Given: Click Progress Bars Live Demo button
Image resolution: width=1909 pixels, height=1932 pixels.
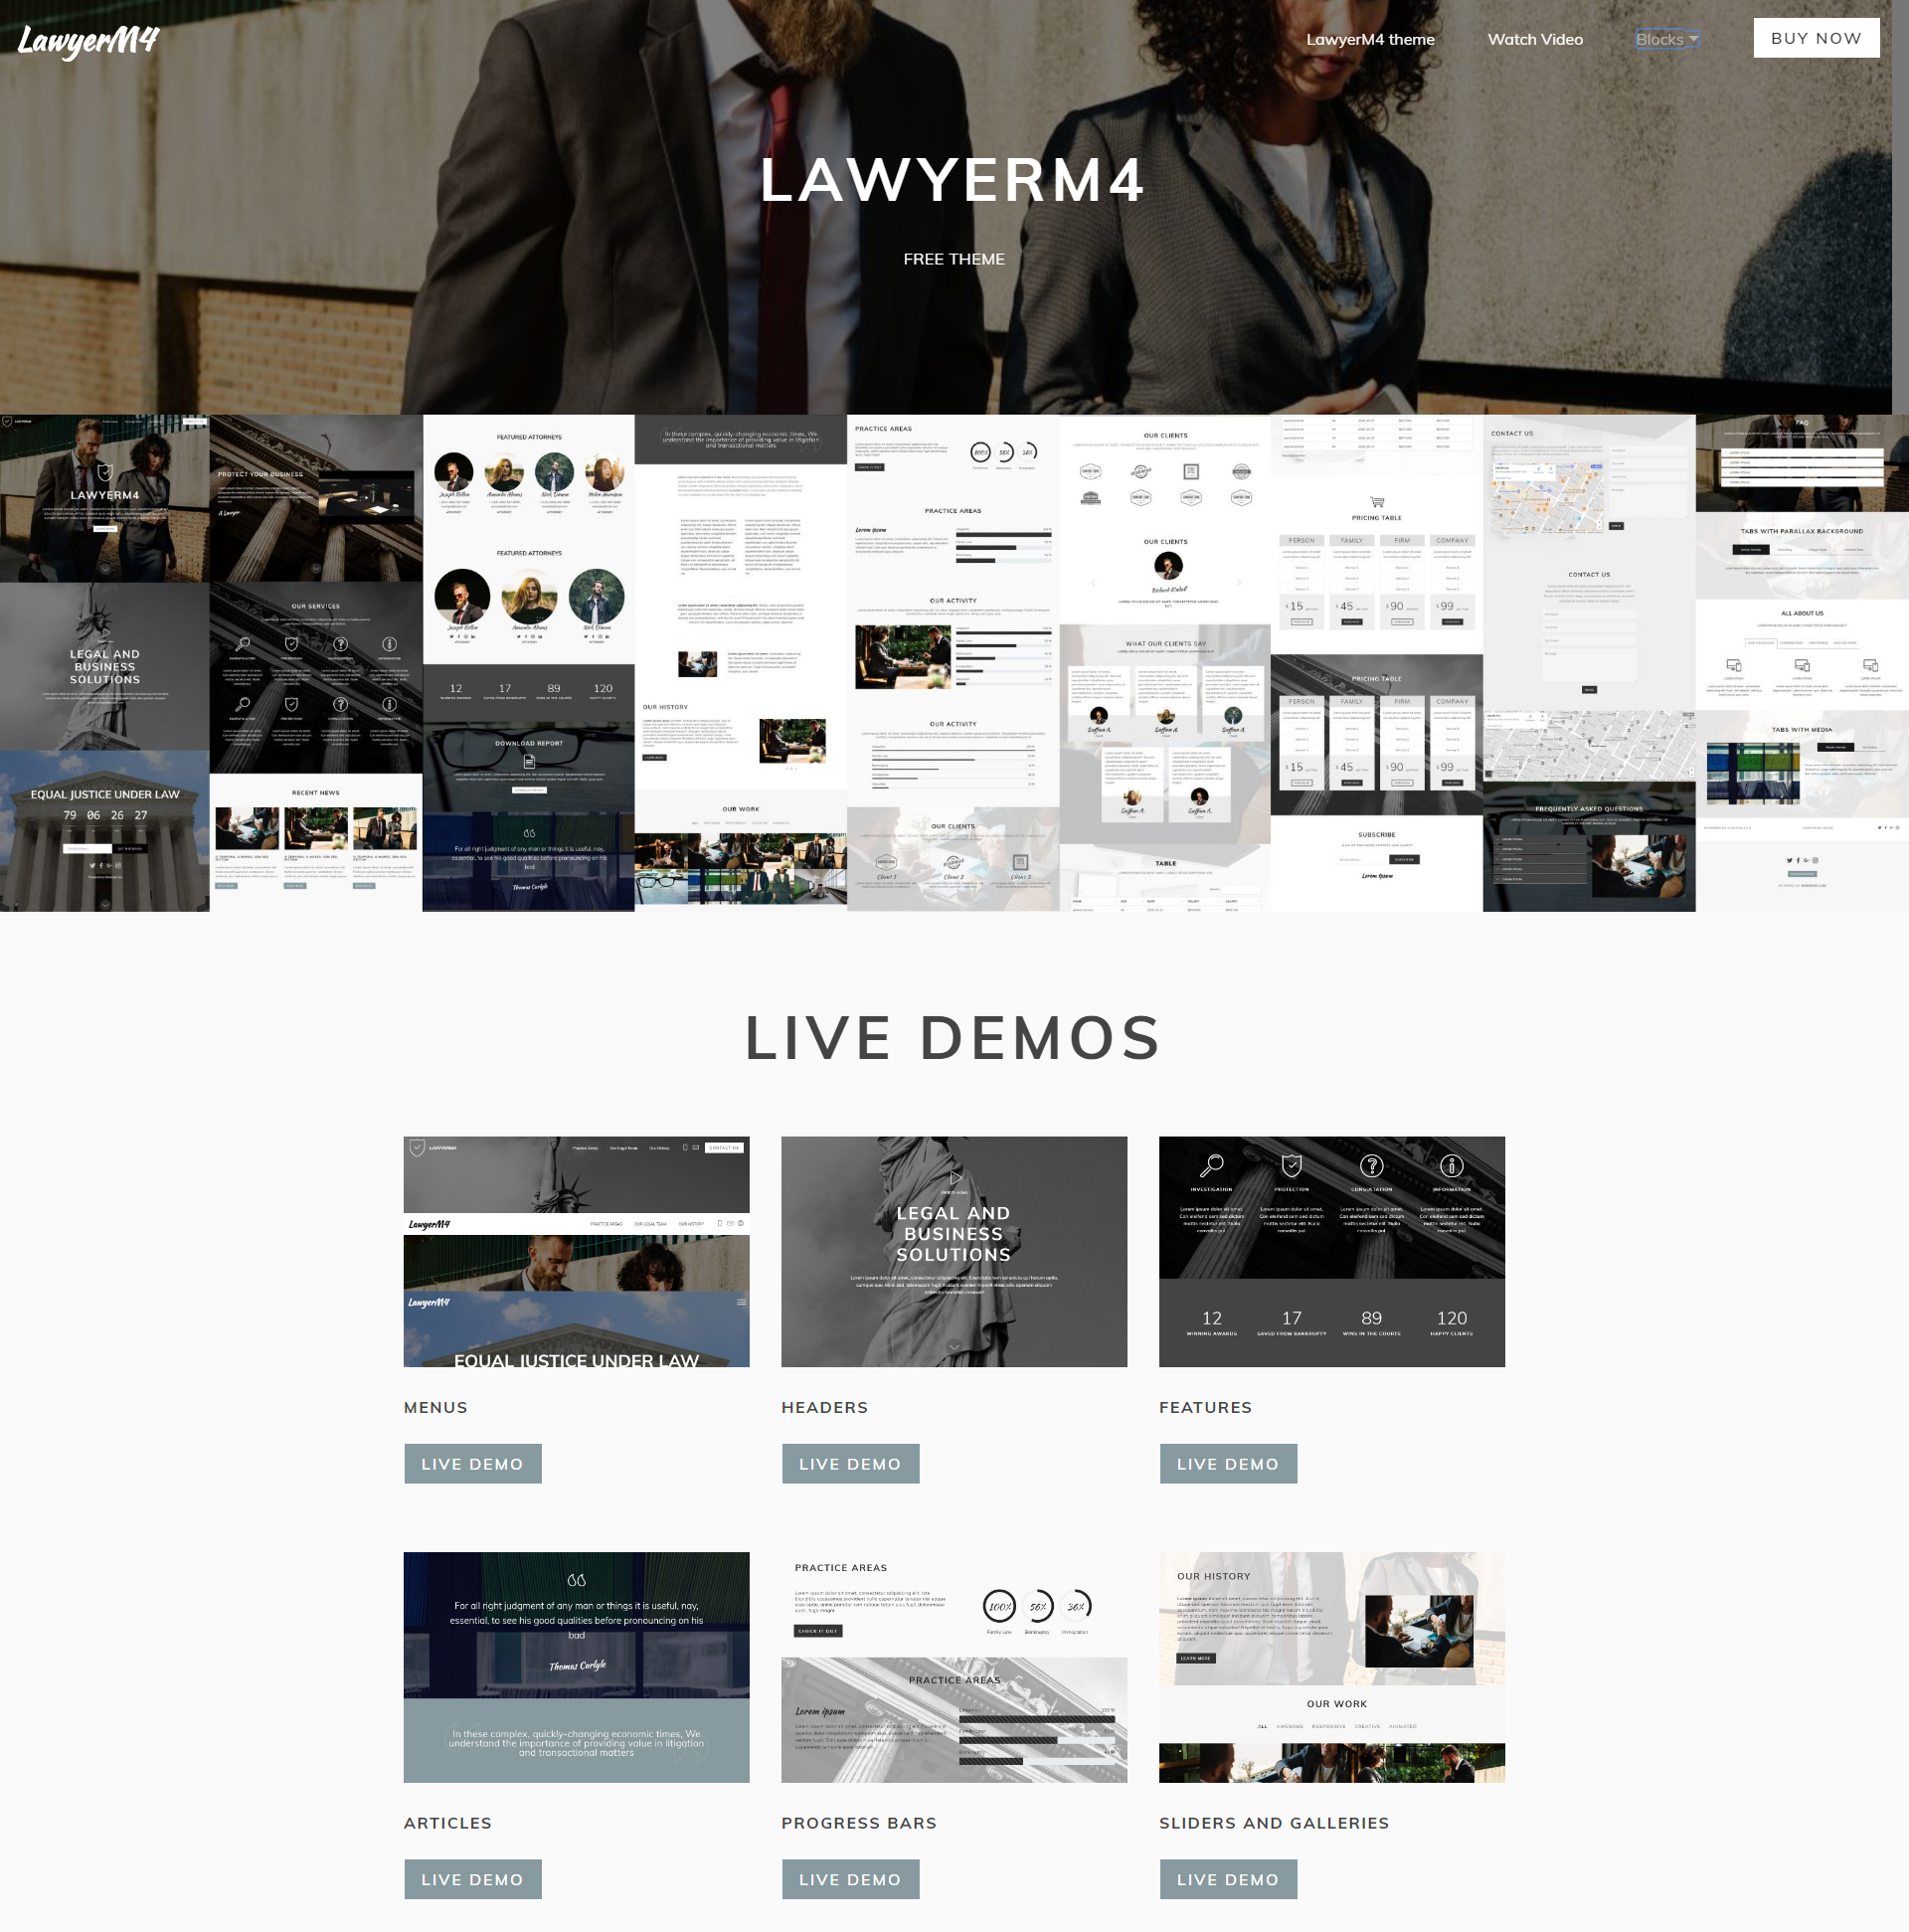Looking at the screenshot, I should (850, 1877).
